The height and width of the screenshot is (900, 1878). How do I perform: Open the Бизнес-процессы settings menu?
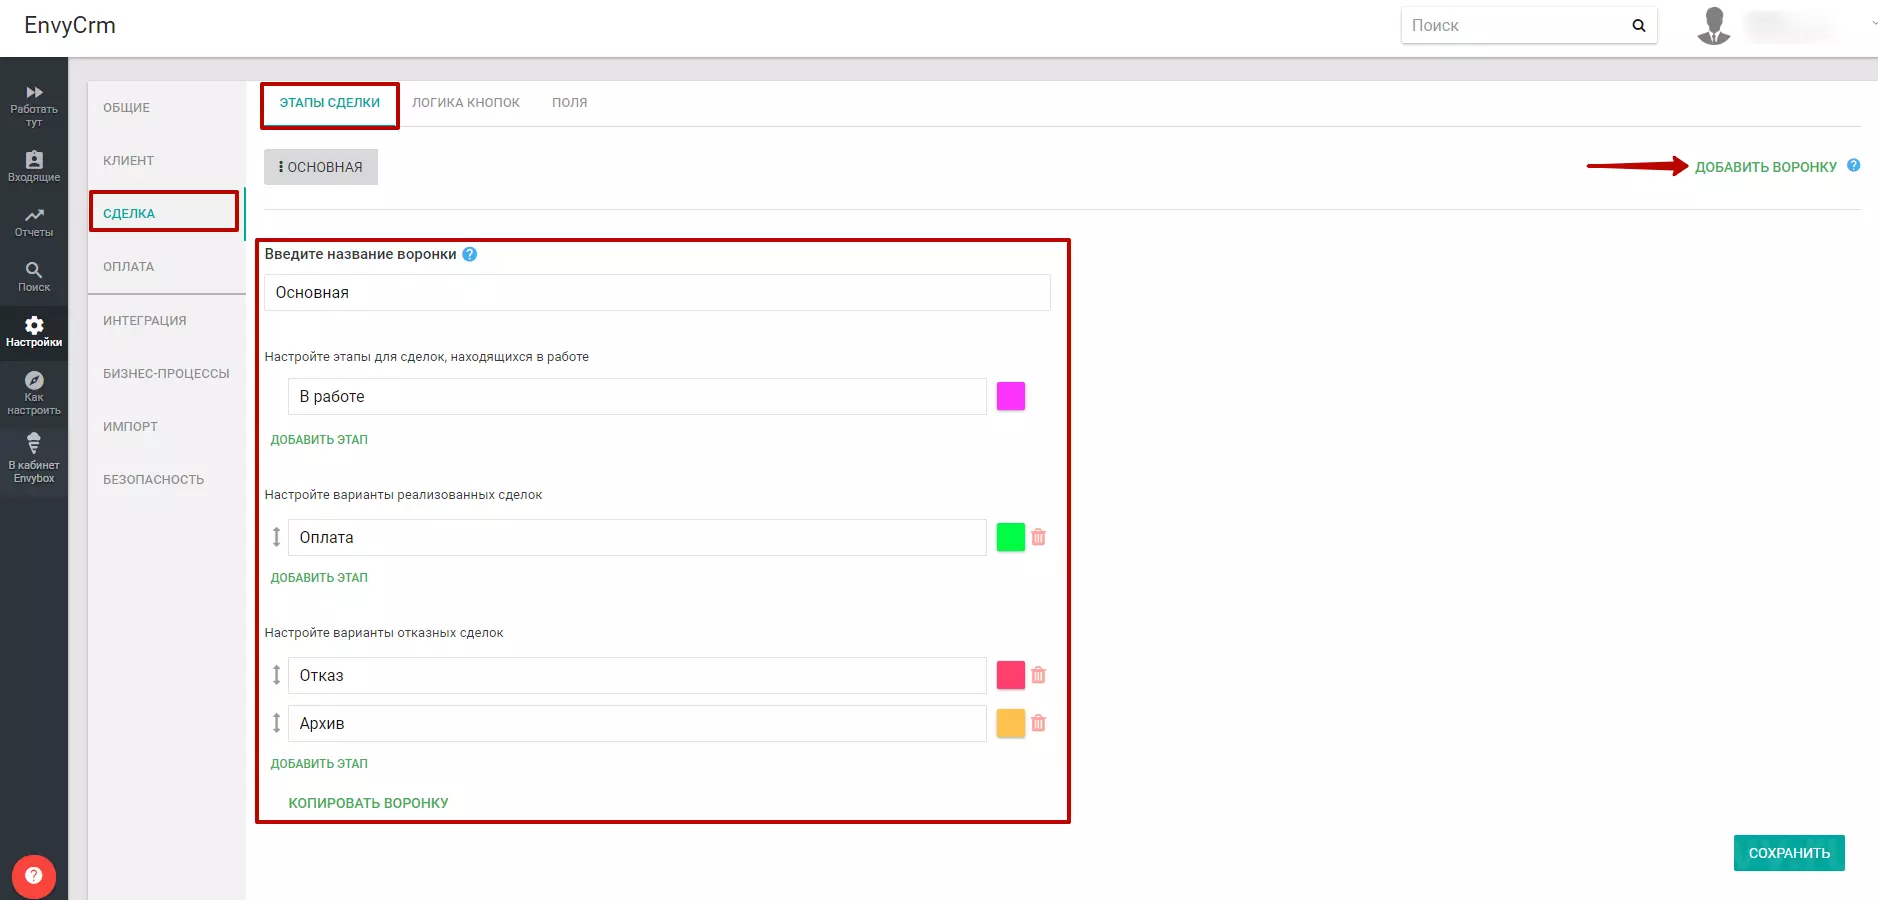coord(166,374)
